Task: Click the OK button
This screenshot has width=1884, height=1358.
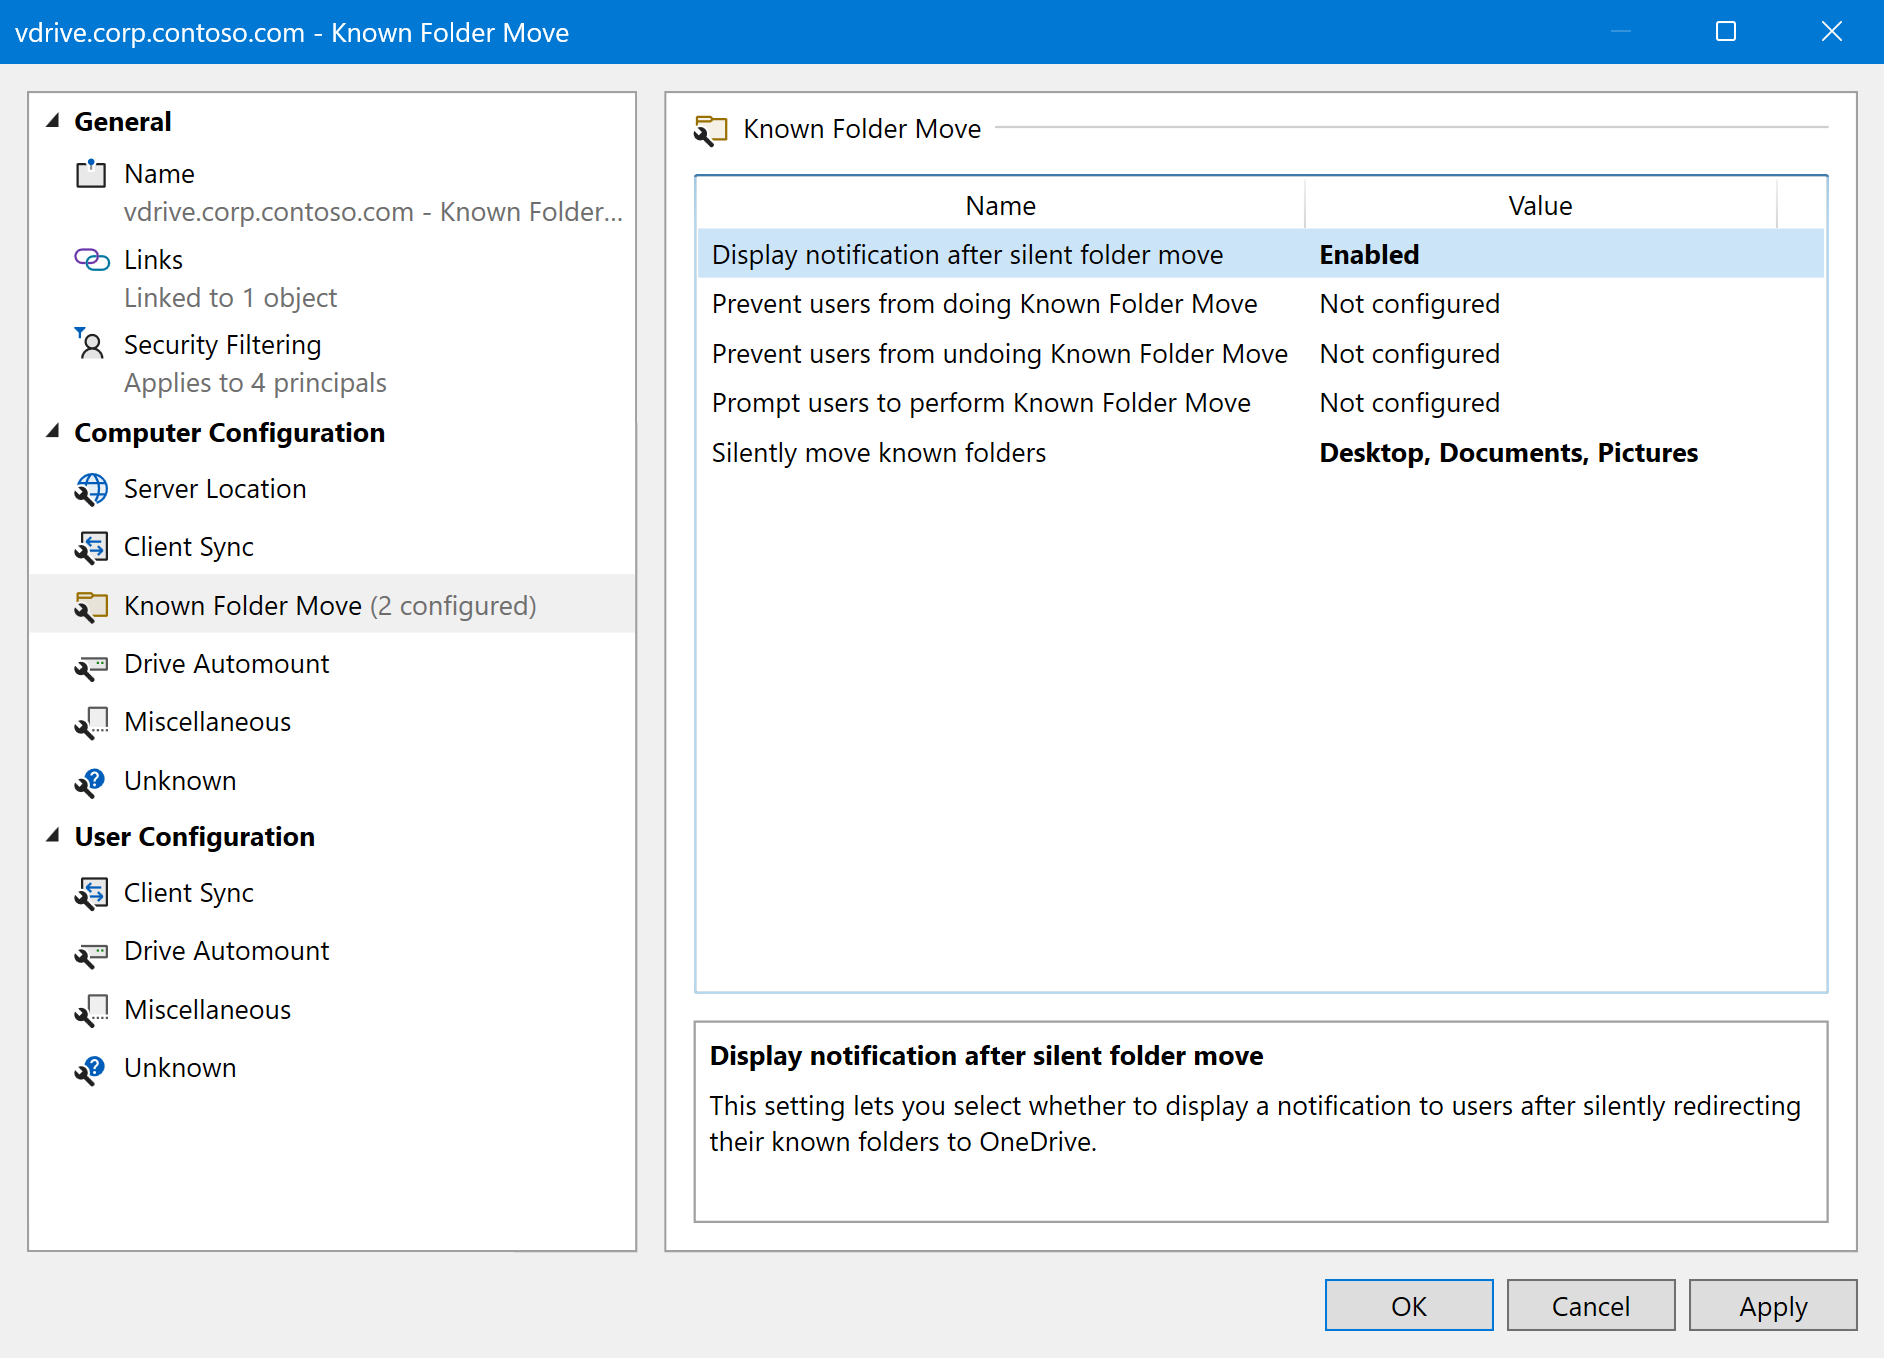Action: pyautogui.click(x=1408, y=1305)
